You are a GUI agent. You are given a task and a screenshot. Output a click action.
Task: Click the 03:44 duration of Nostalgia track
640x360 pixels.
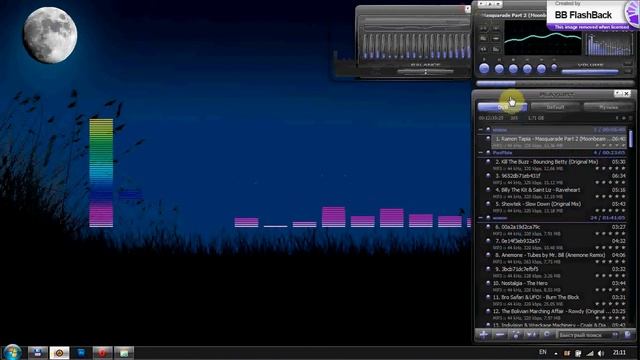pos(619,283)
